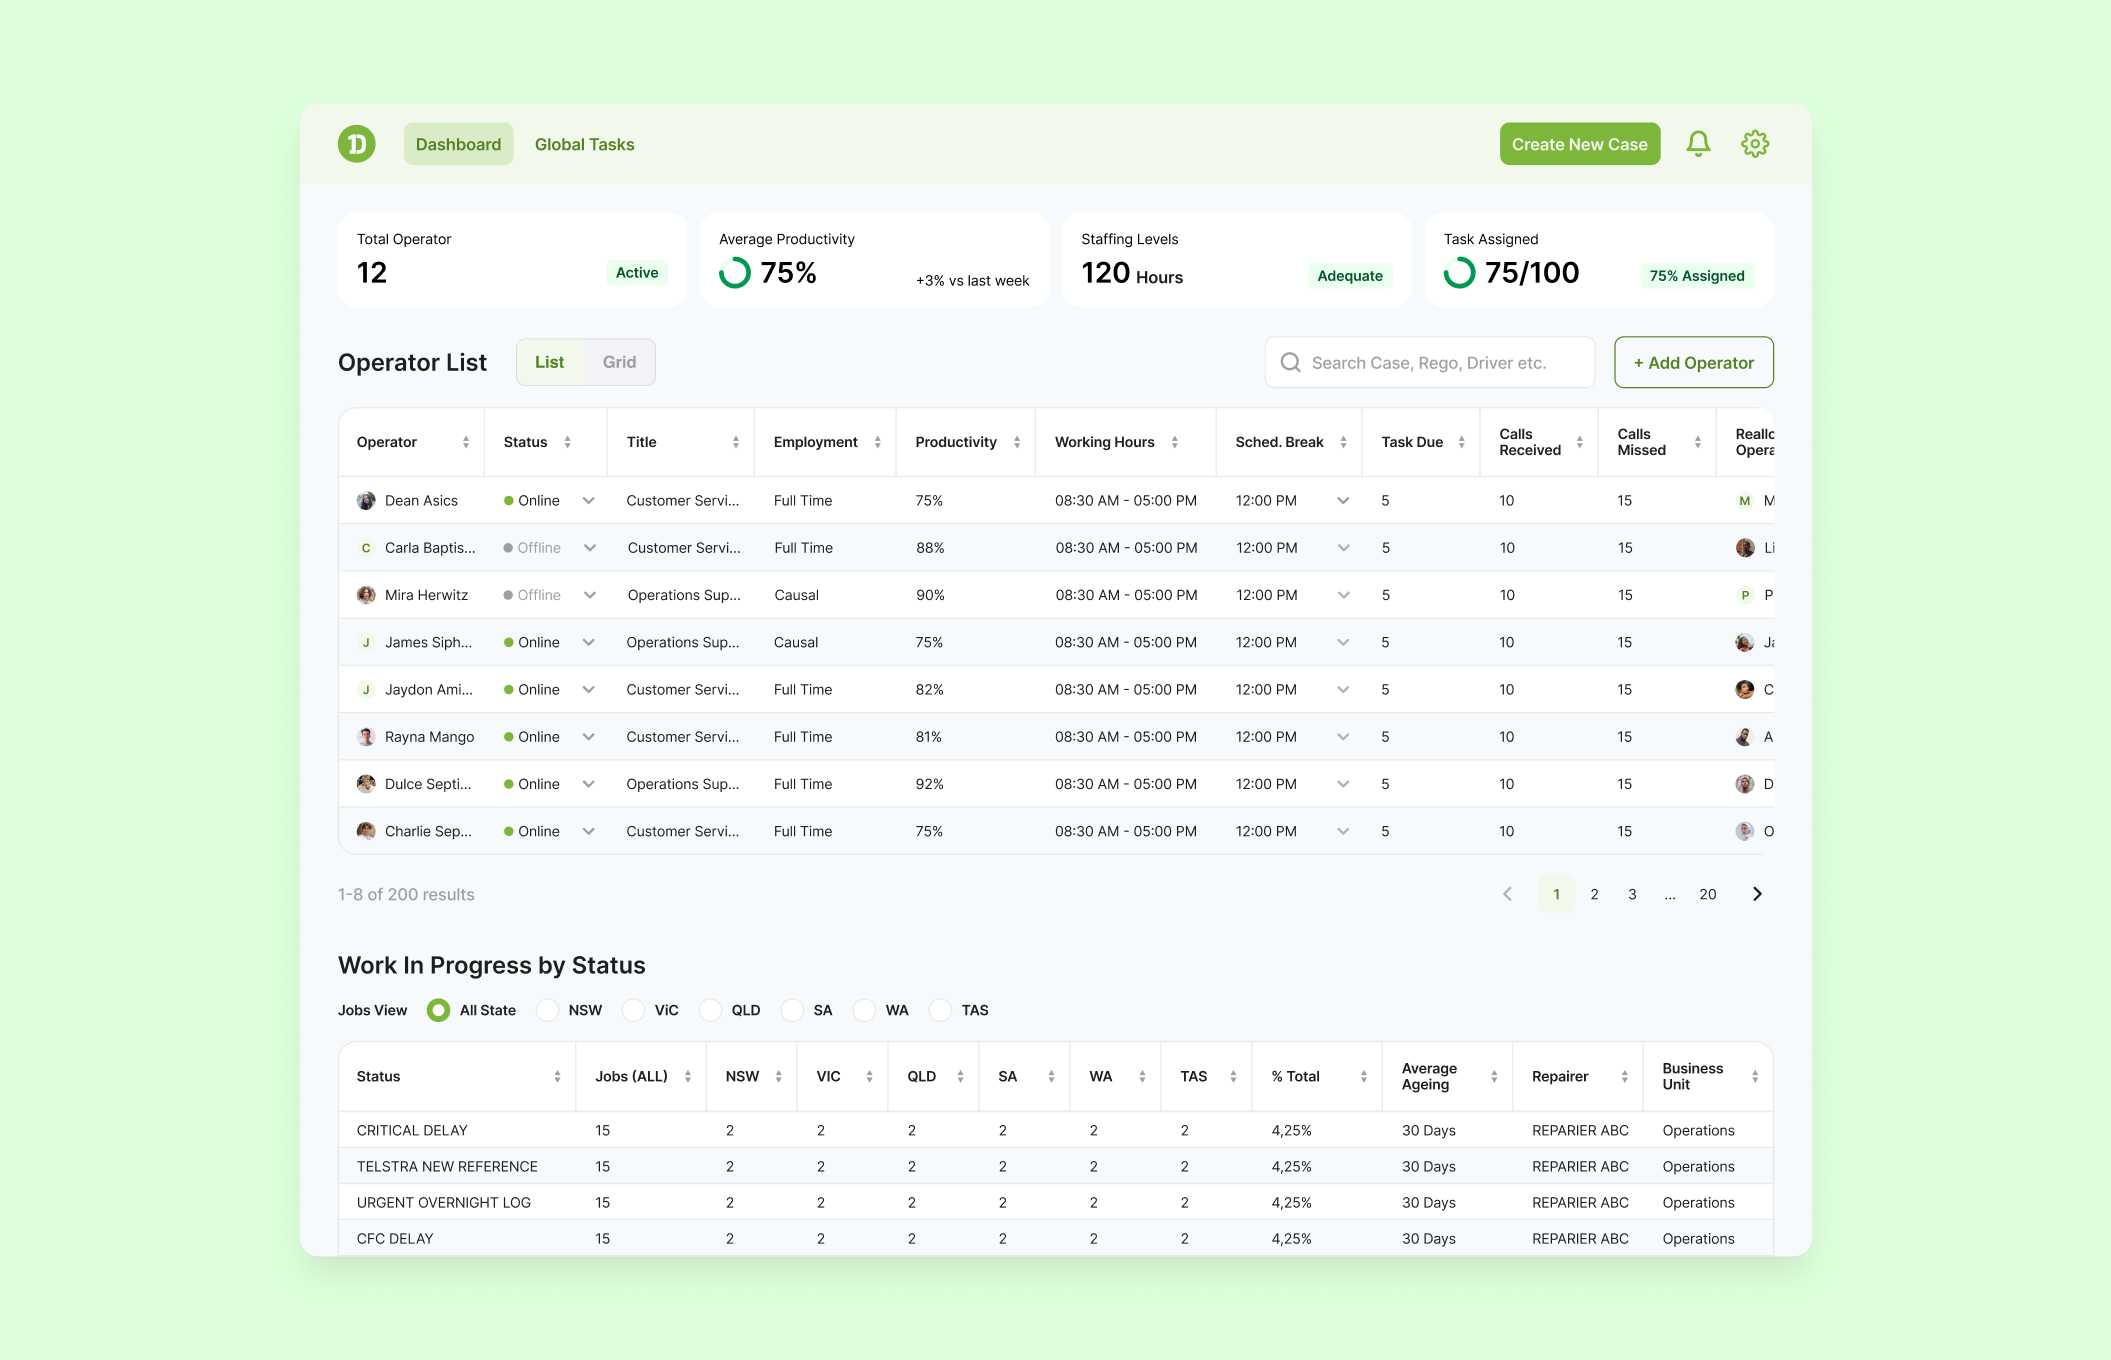Open settings gear icon
Screen dimensions: 2111x1360
pyautogui.click(x=1755, y=144)
